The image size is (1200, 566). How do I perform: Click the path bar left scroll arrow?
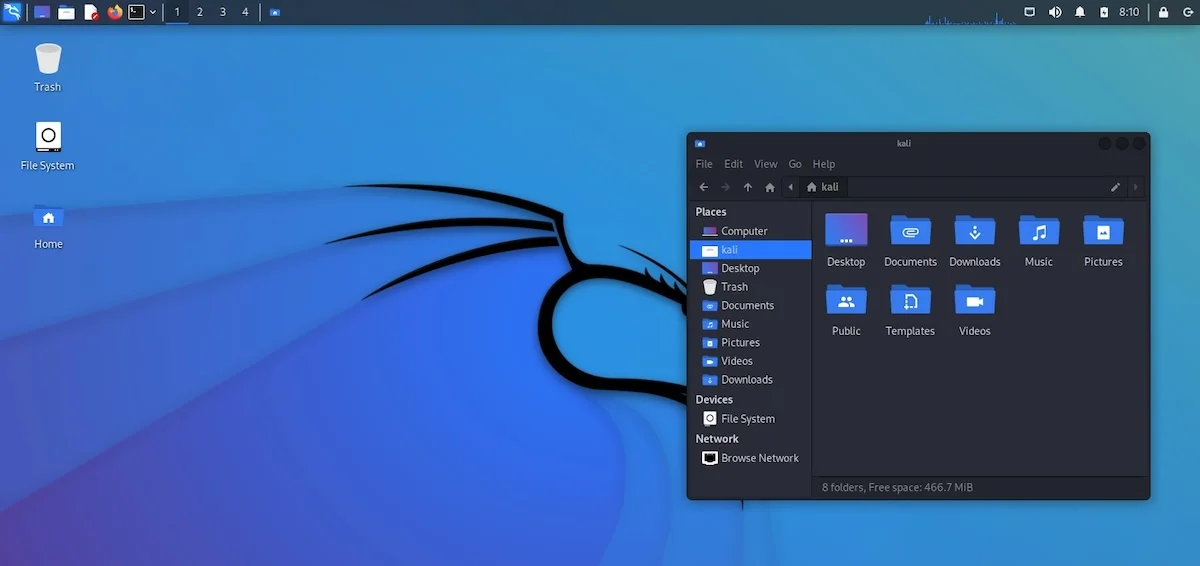[x=791, y=187]
